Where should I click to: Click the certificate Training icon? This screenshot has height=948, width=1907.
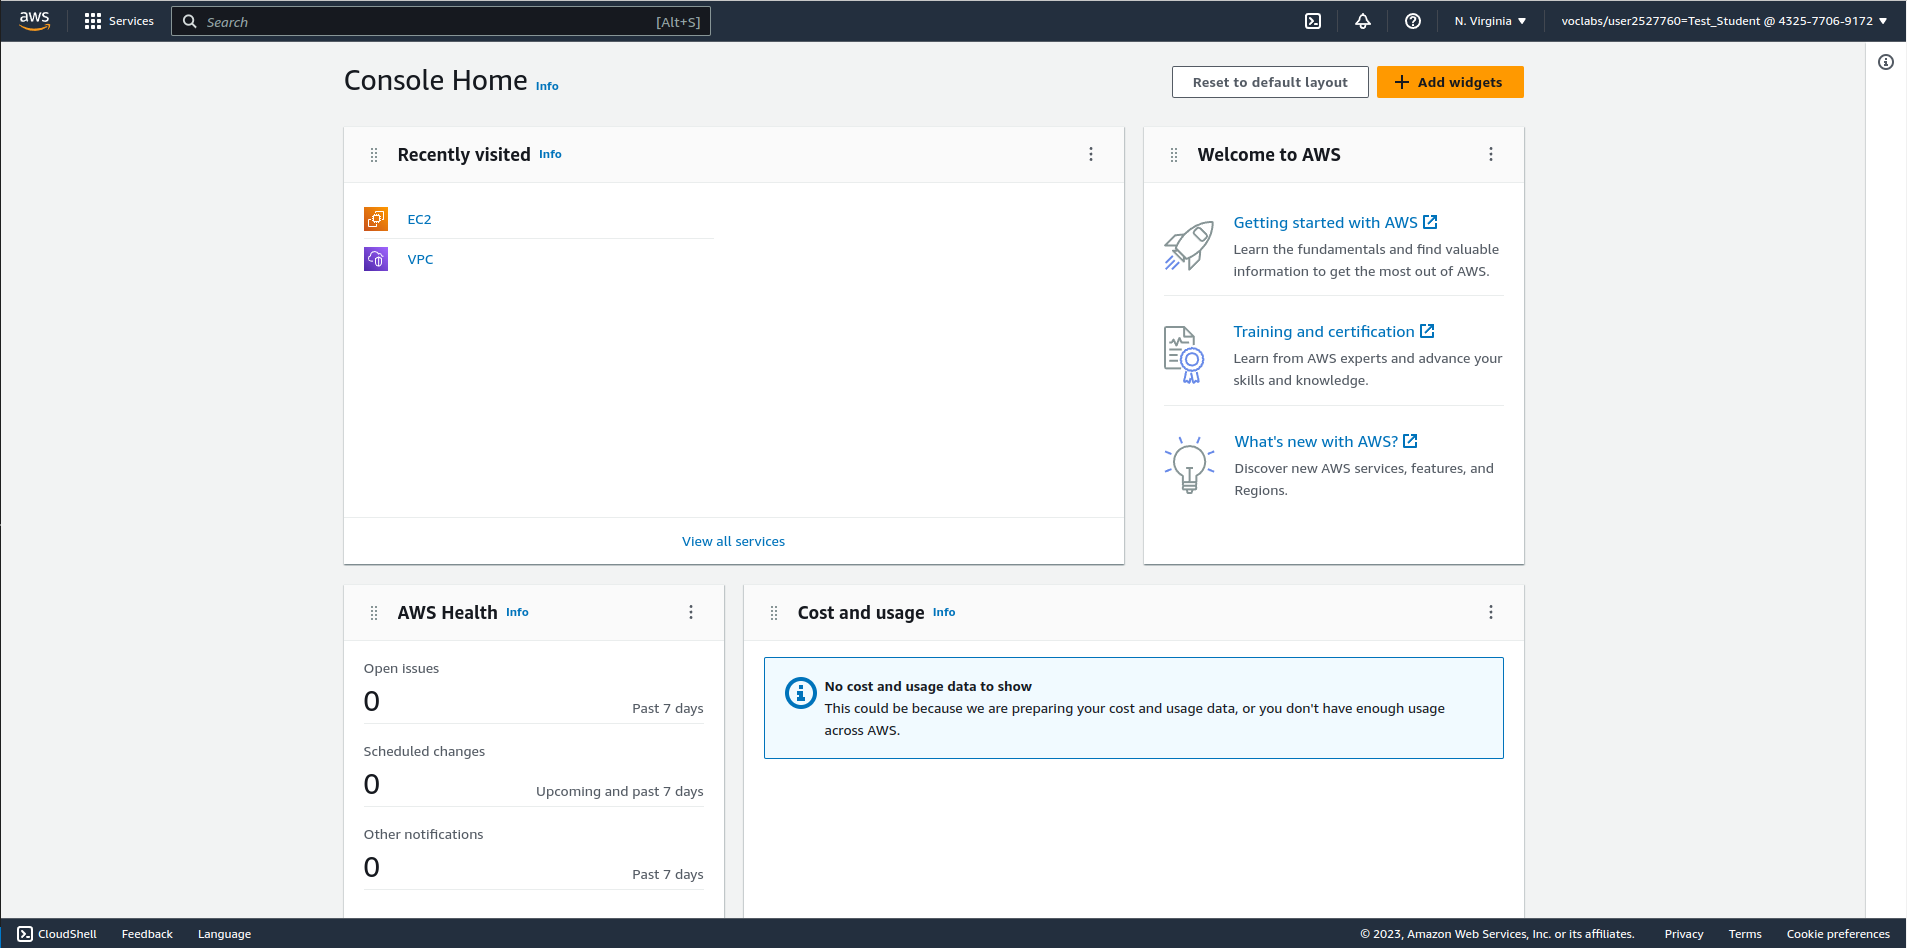(x=1185, y=355)
